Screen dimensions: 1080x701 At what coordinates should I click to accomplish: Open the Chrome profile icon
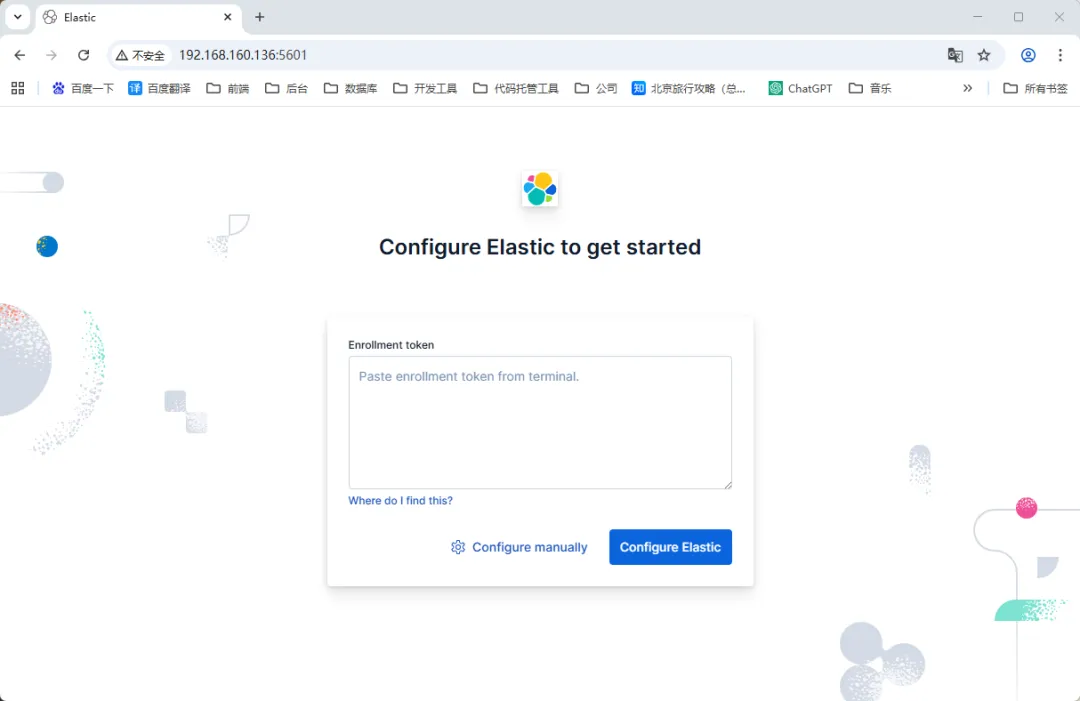pyautogui.click(x=1028, y=55)
